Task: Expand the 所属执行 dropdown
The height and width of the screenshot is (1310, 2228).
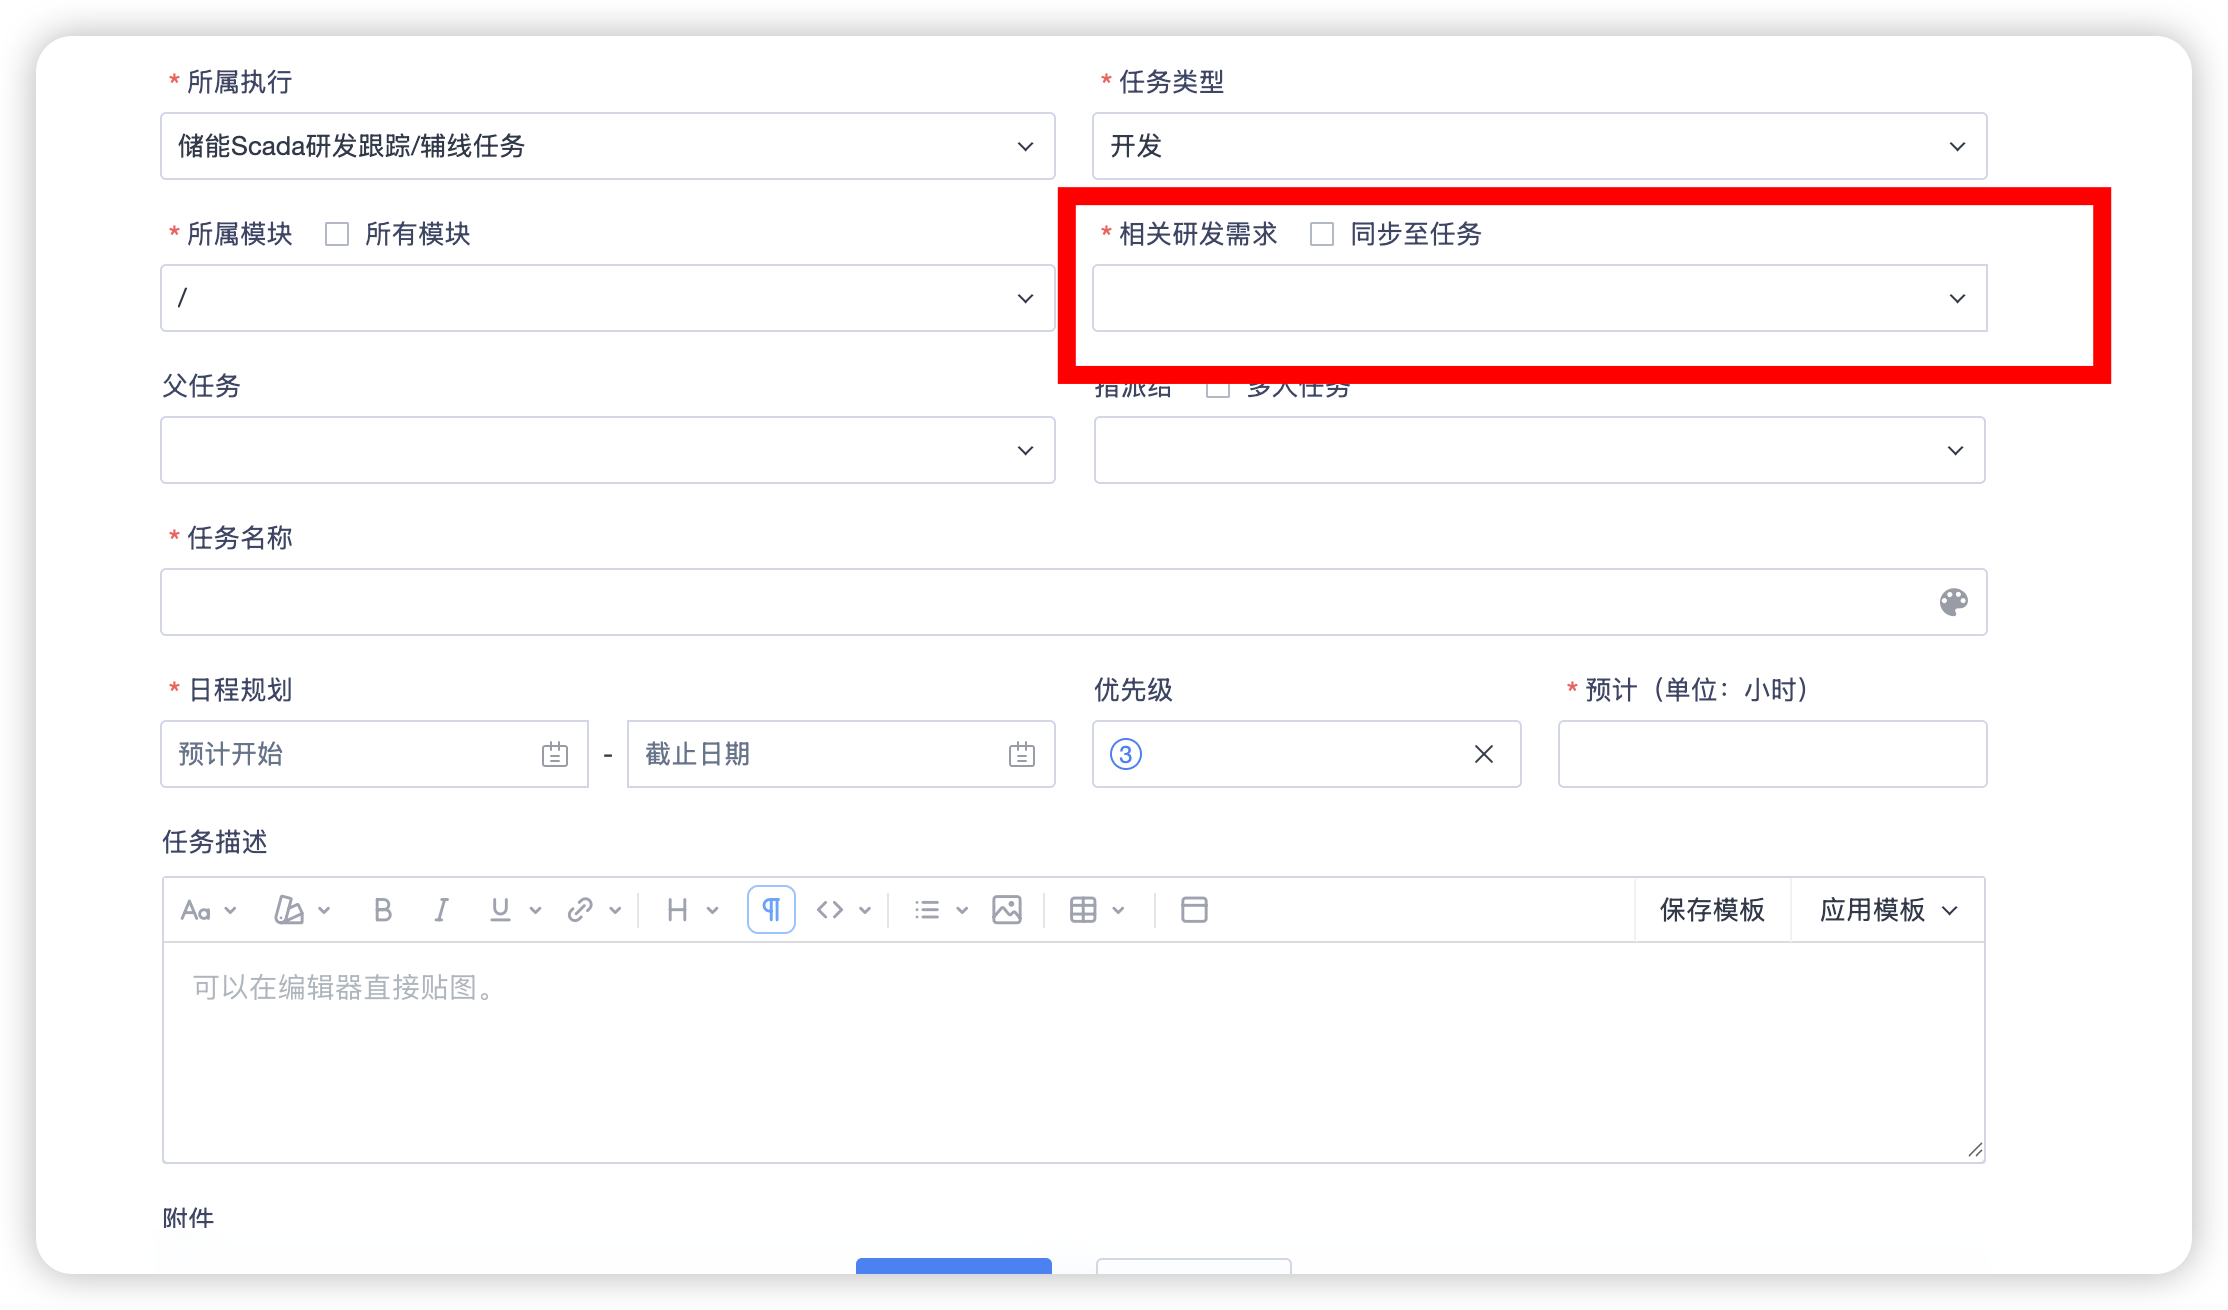Action: tap(607, 146)
